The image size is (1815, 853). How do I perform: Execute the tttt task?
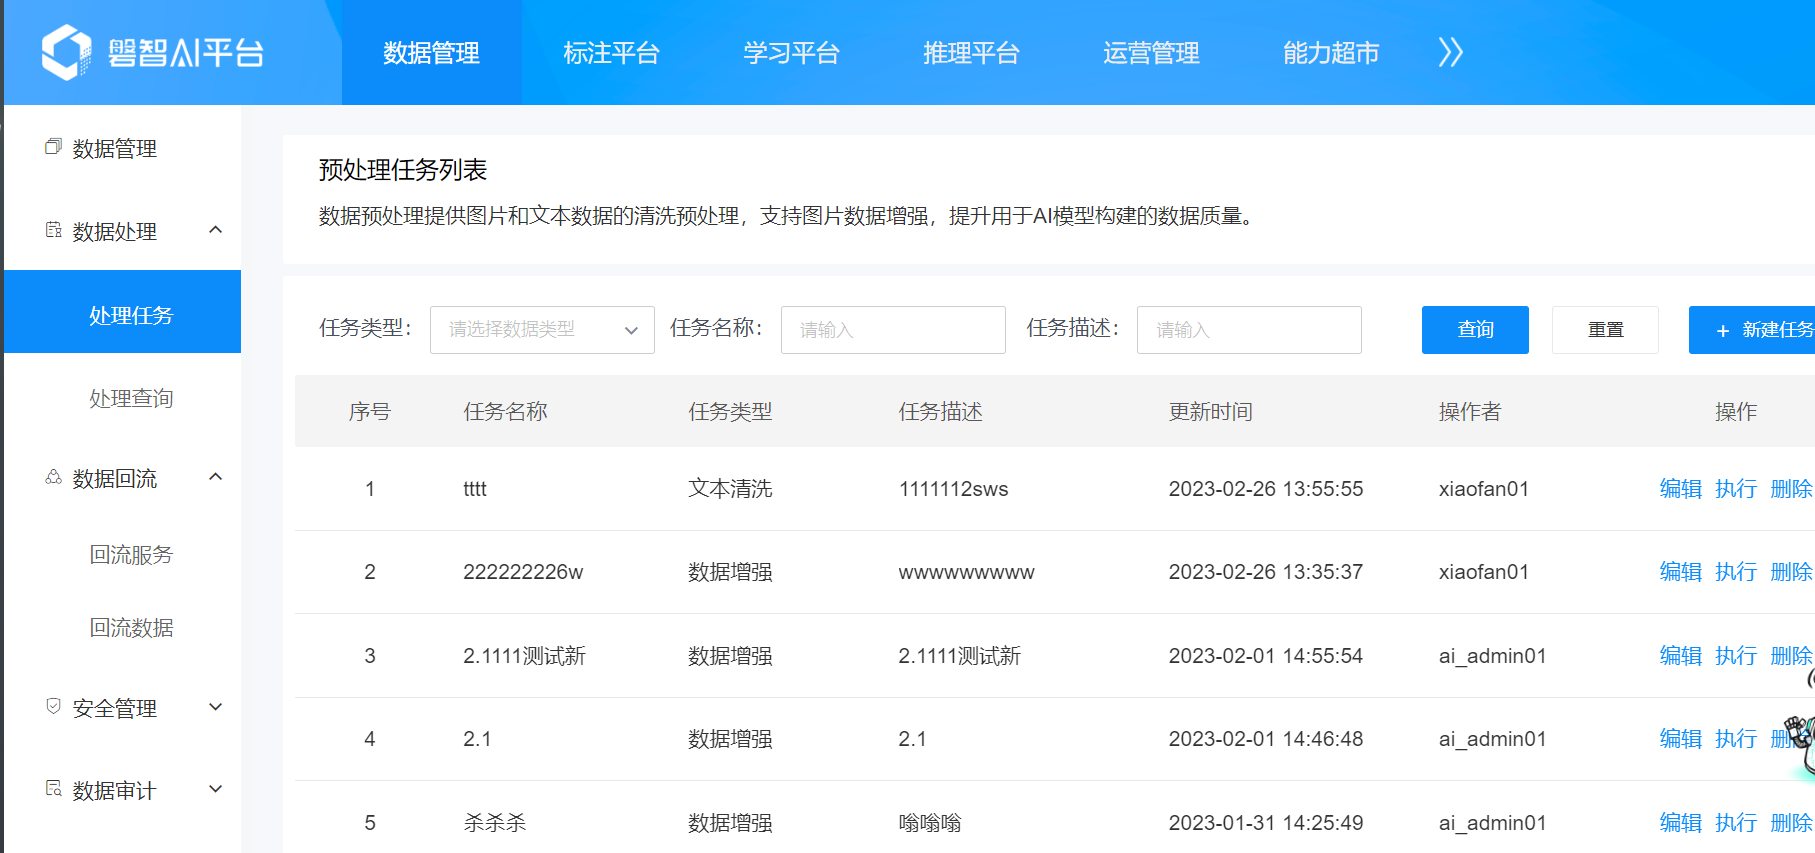[1735, 488]
